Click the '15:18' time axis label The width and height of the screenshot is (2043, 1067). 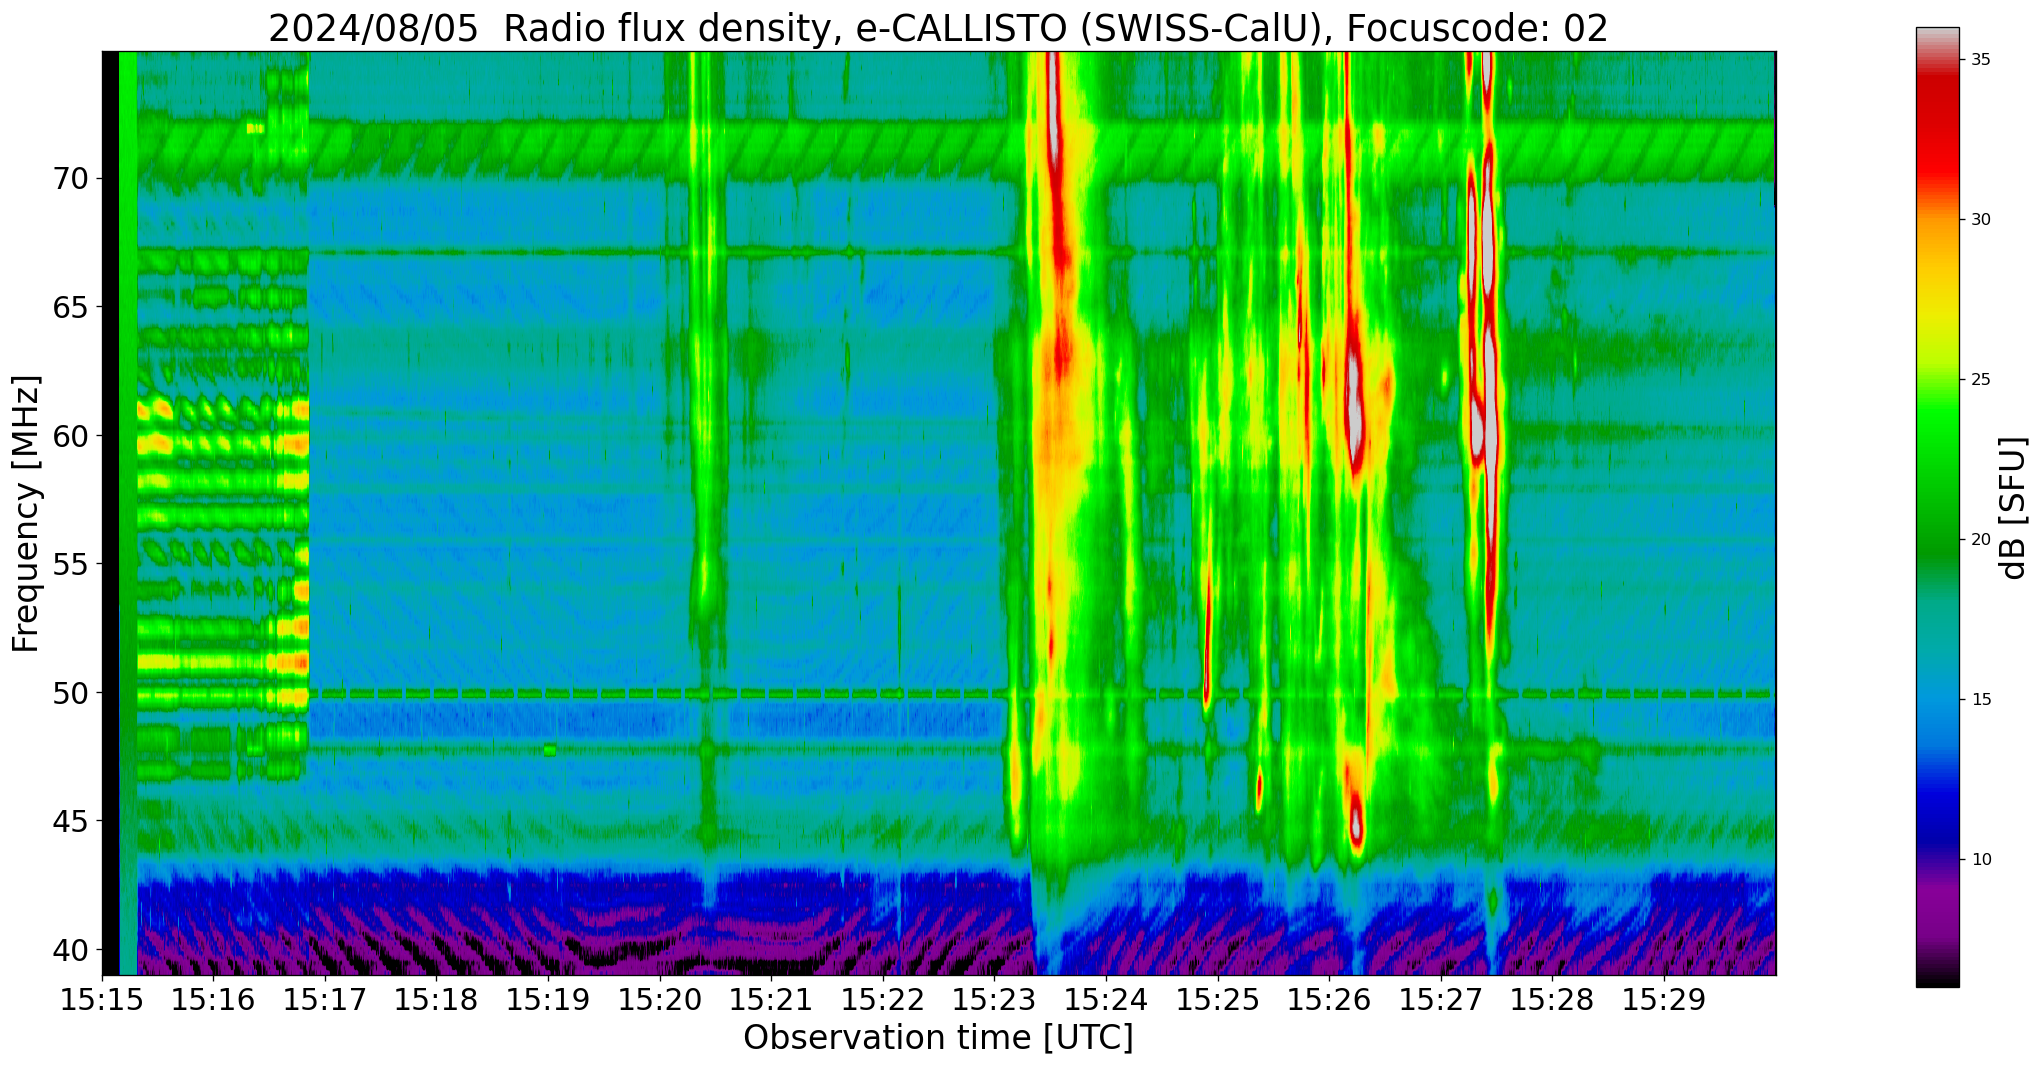click(436, 999)
